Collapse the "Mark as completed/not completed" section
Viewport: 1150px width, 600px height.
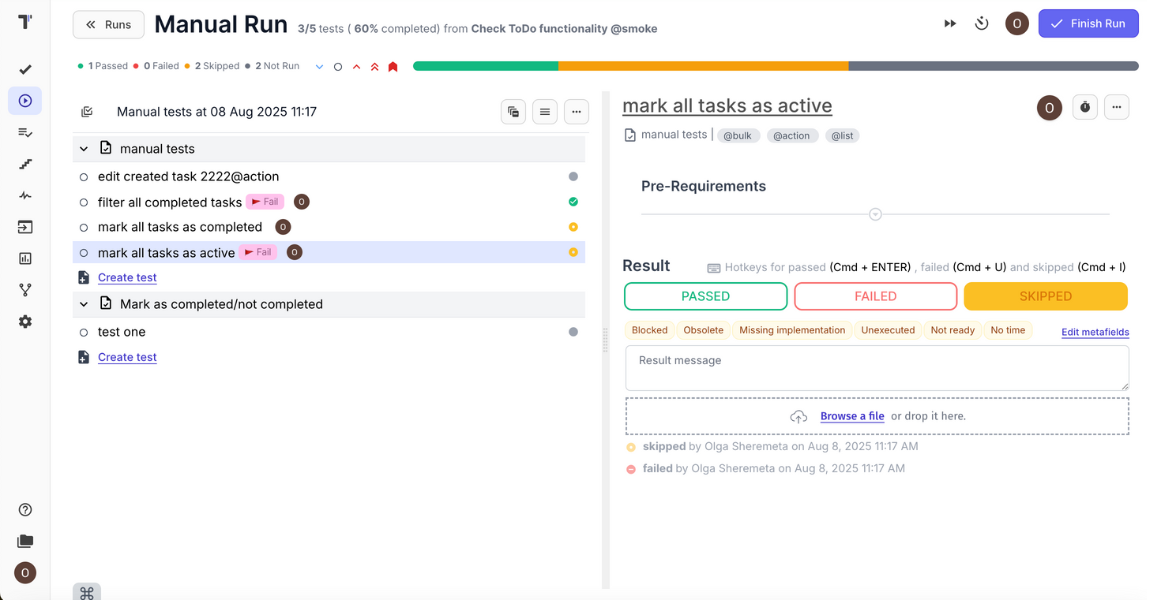coord(83,304)
